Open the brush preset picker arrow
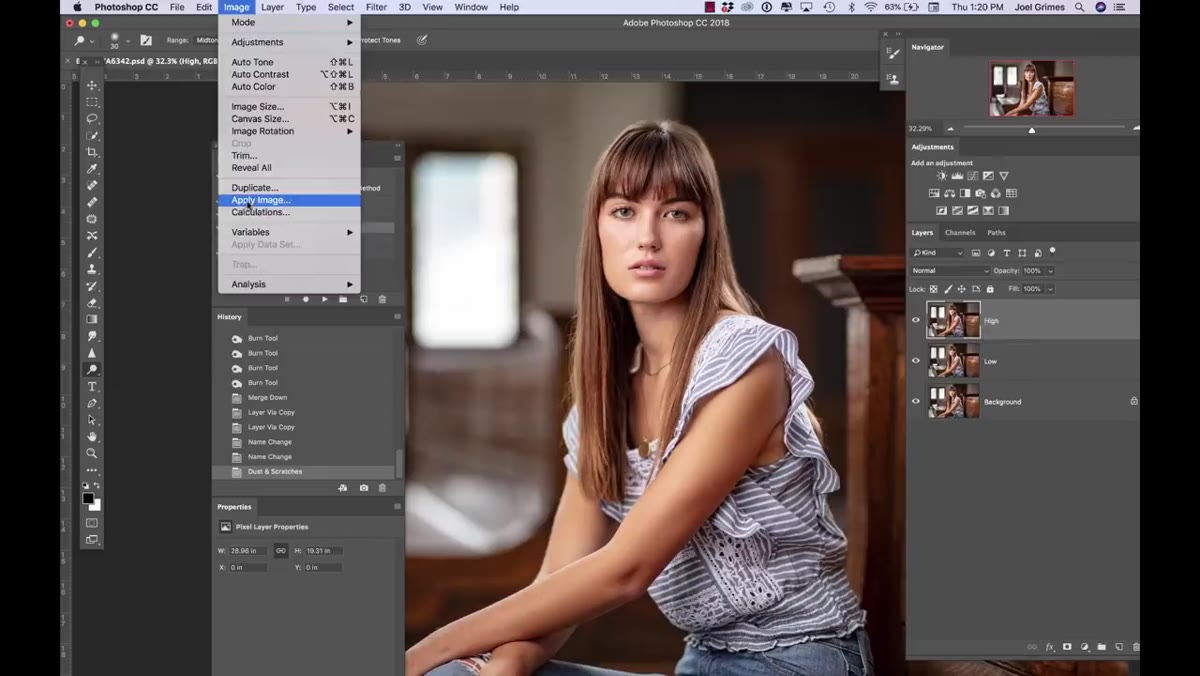This screenshot has height=676, width=1200. click(129, 40)
